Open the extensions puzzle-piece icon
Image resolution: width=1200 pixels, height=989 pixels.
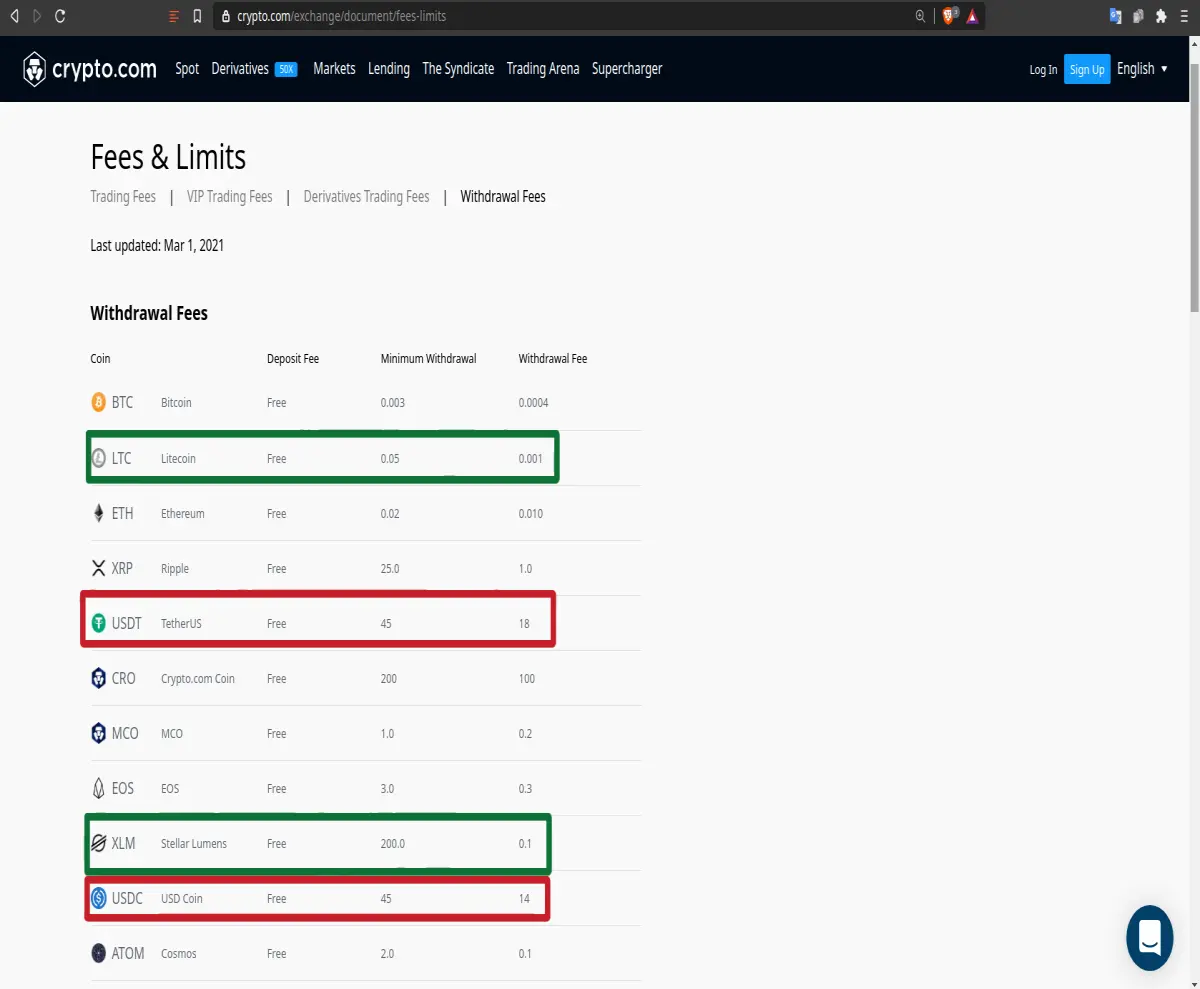click(x=1161, y=16)
